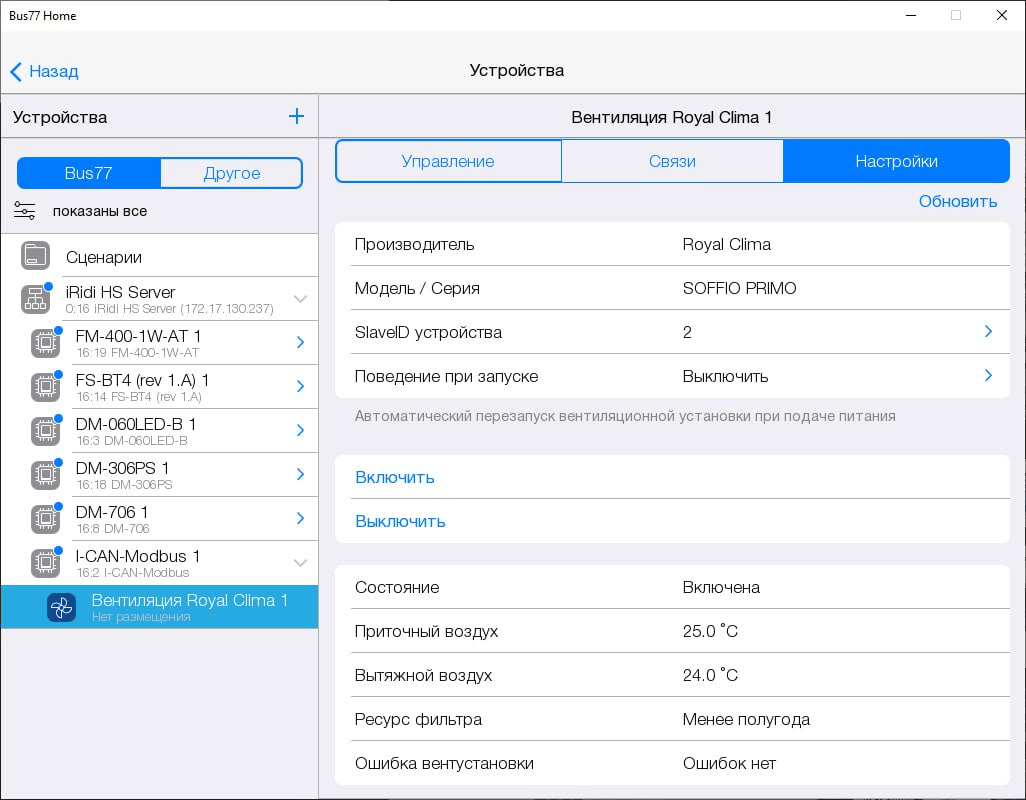Open the Связи tab
Screen dimensions: 1026x800
point(672,161)
